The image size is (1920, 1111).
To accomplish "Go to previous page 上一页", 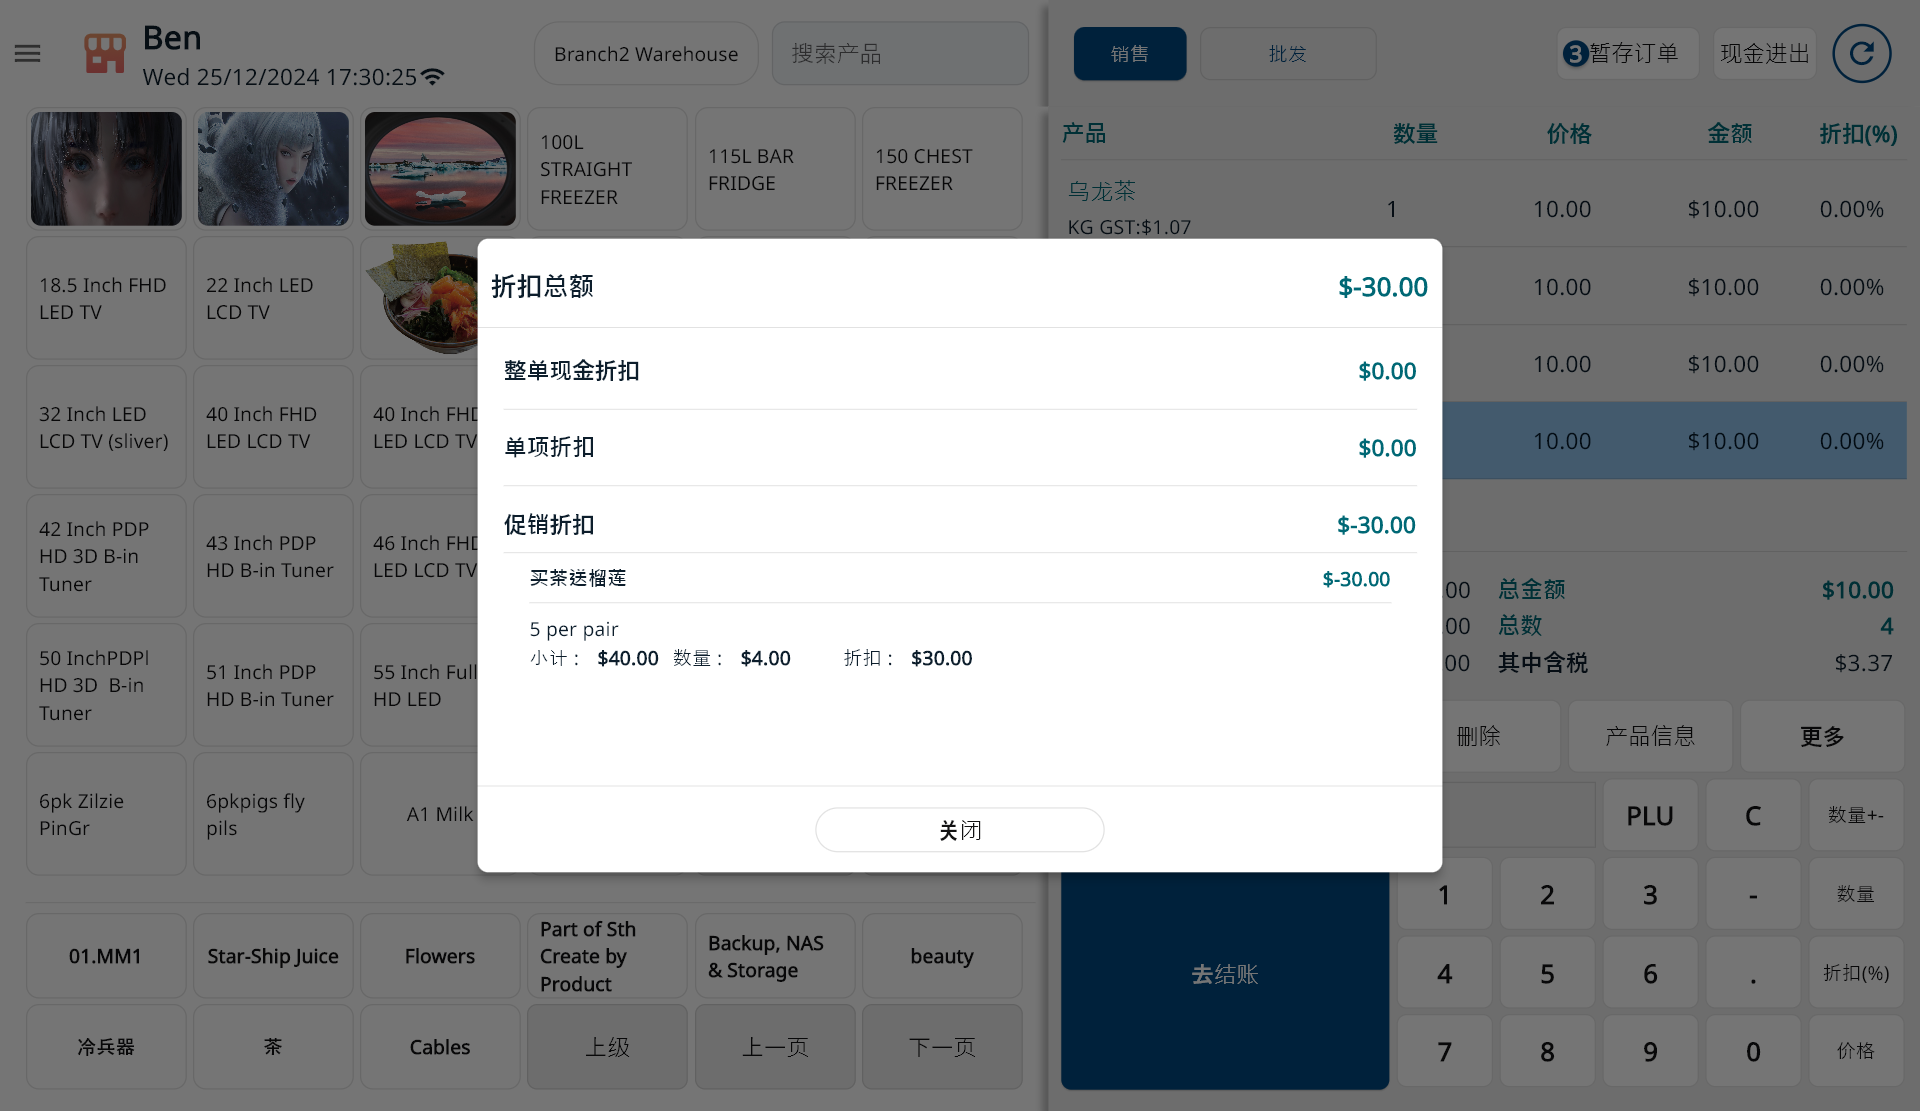I will (x=775, y=1047).
